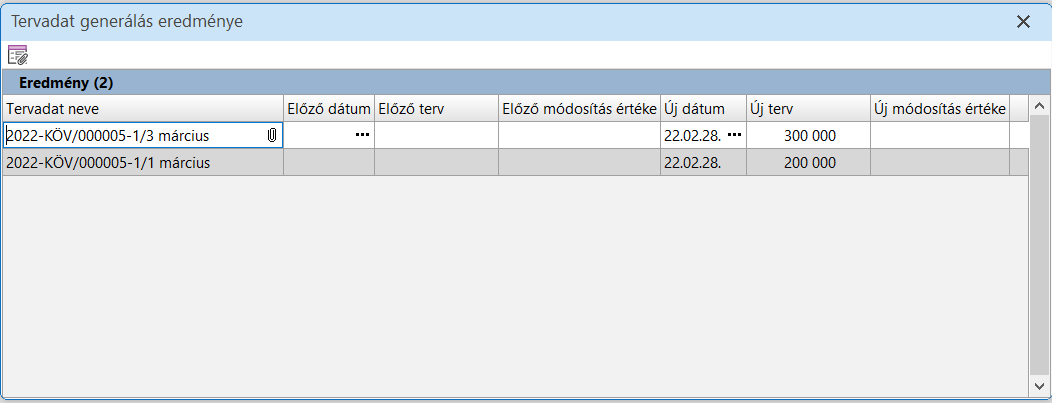The image size is (1052, 403).
Task: Open the Előző dátum date picker ellipsis
Action: [362, 135]
